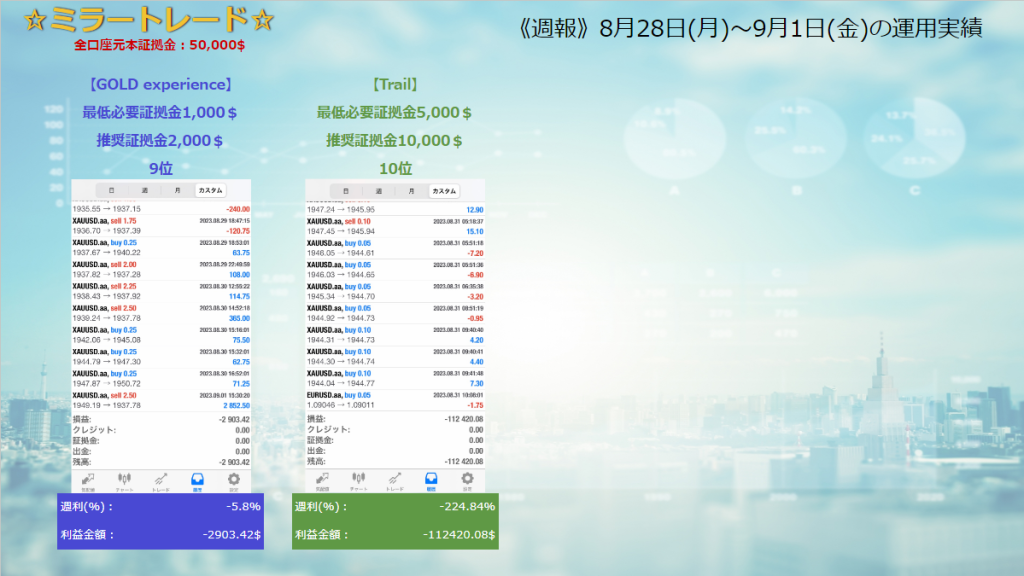The height and width of the screenshot is (576, 1024).
Task: Click the 2 852.50 profit XAUUSD trade
Action: pos(161,399)
